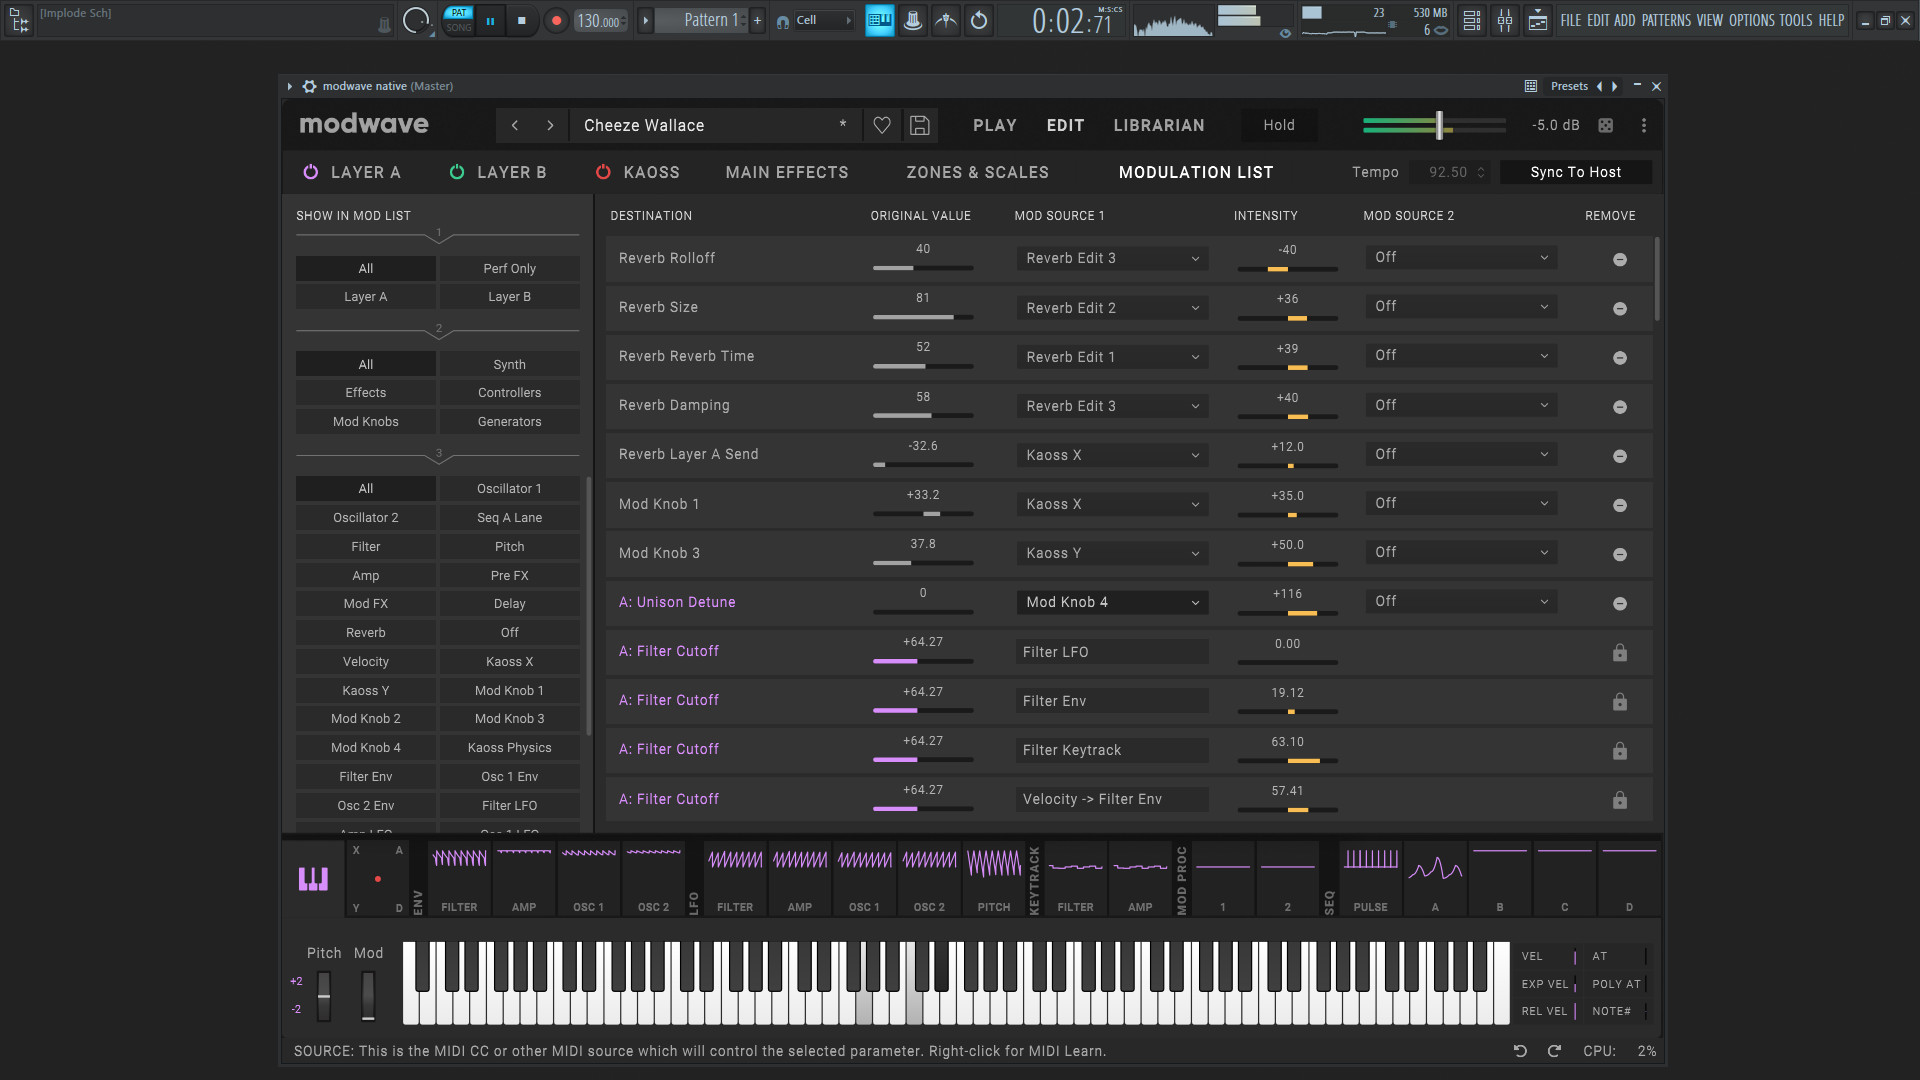Click the undo arrow in the status bar

tap(1520, 1051)
